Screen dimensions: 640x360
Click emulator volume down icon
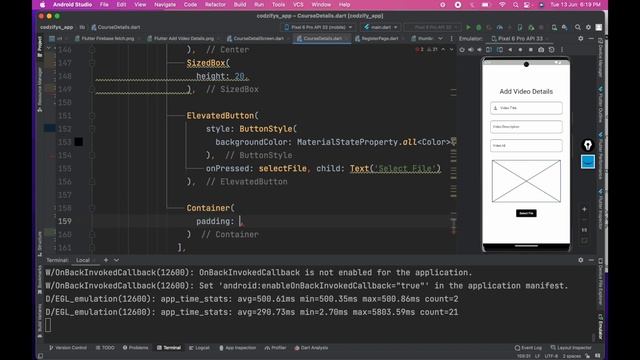480,50
